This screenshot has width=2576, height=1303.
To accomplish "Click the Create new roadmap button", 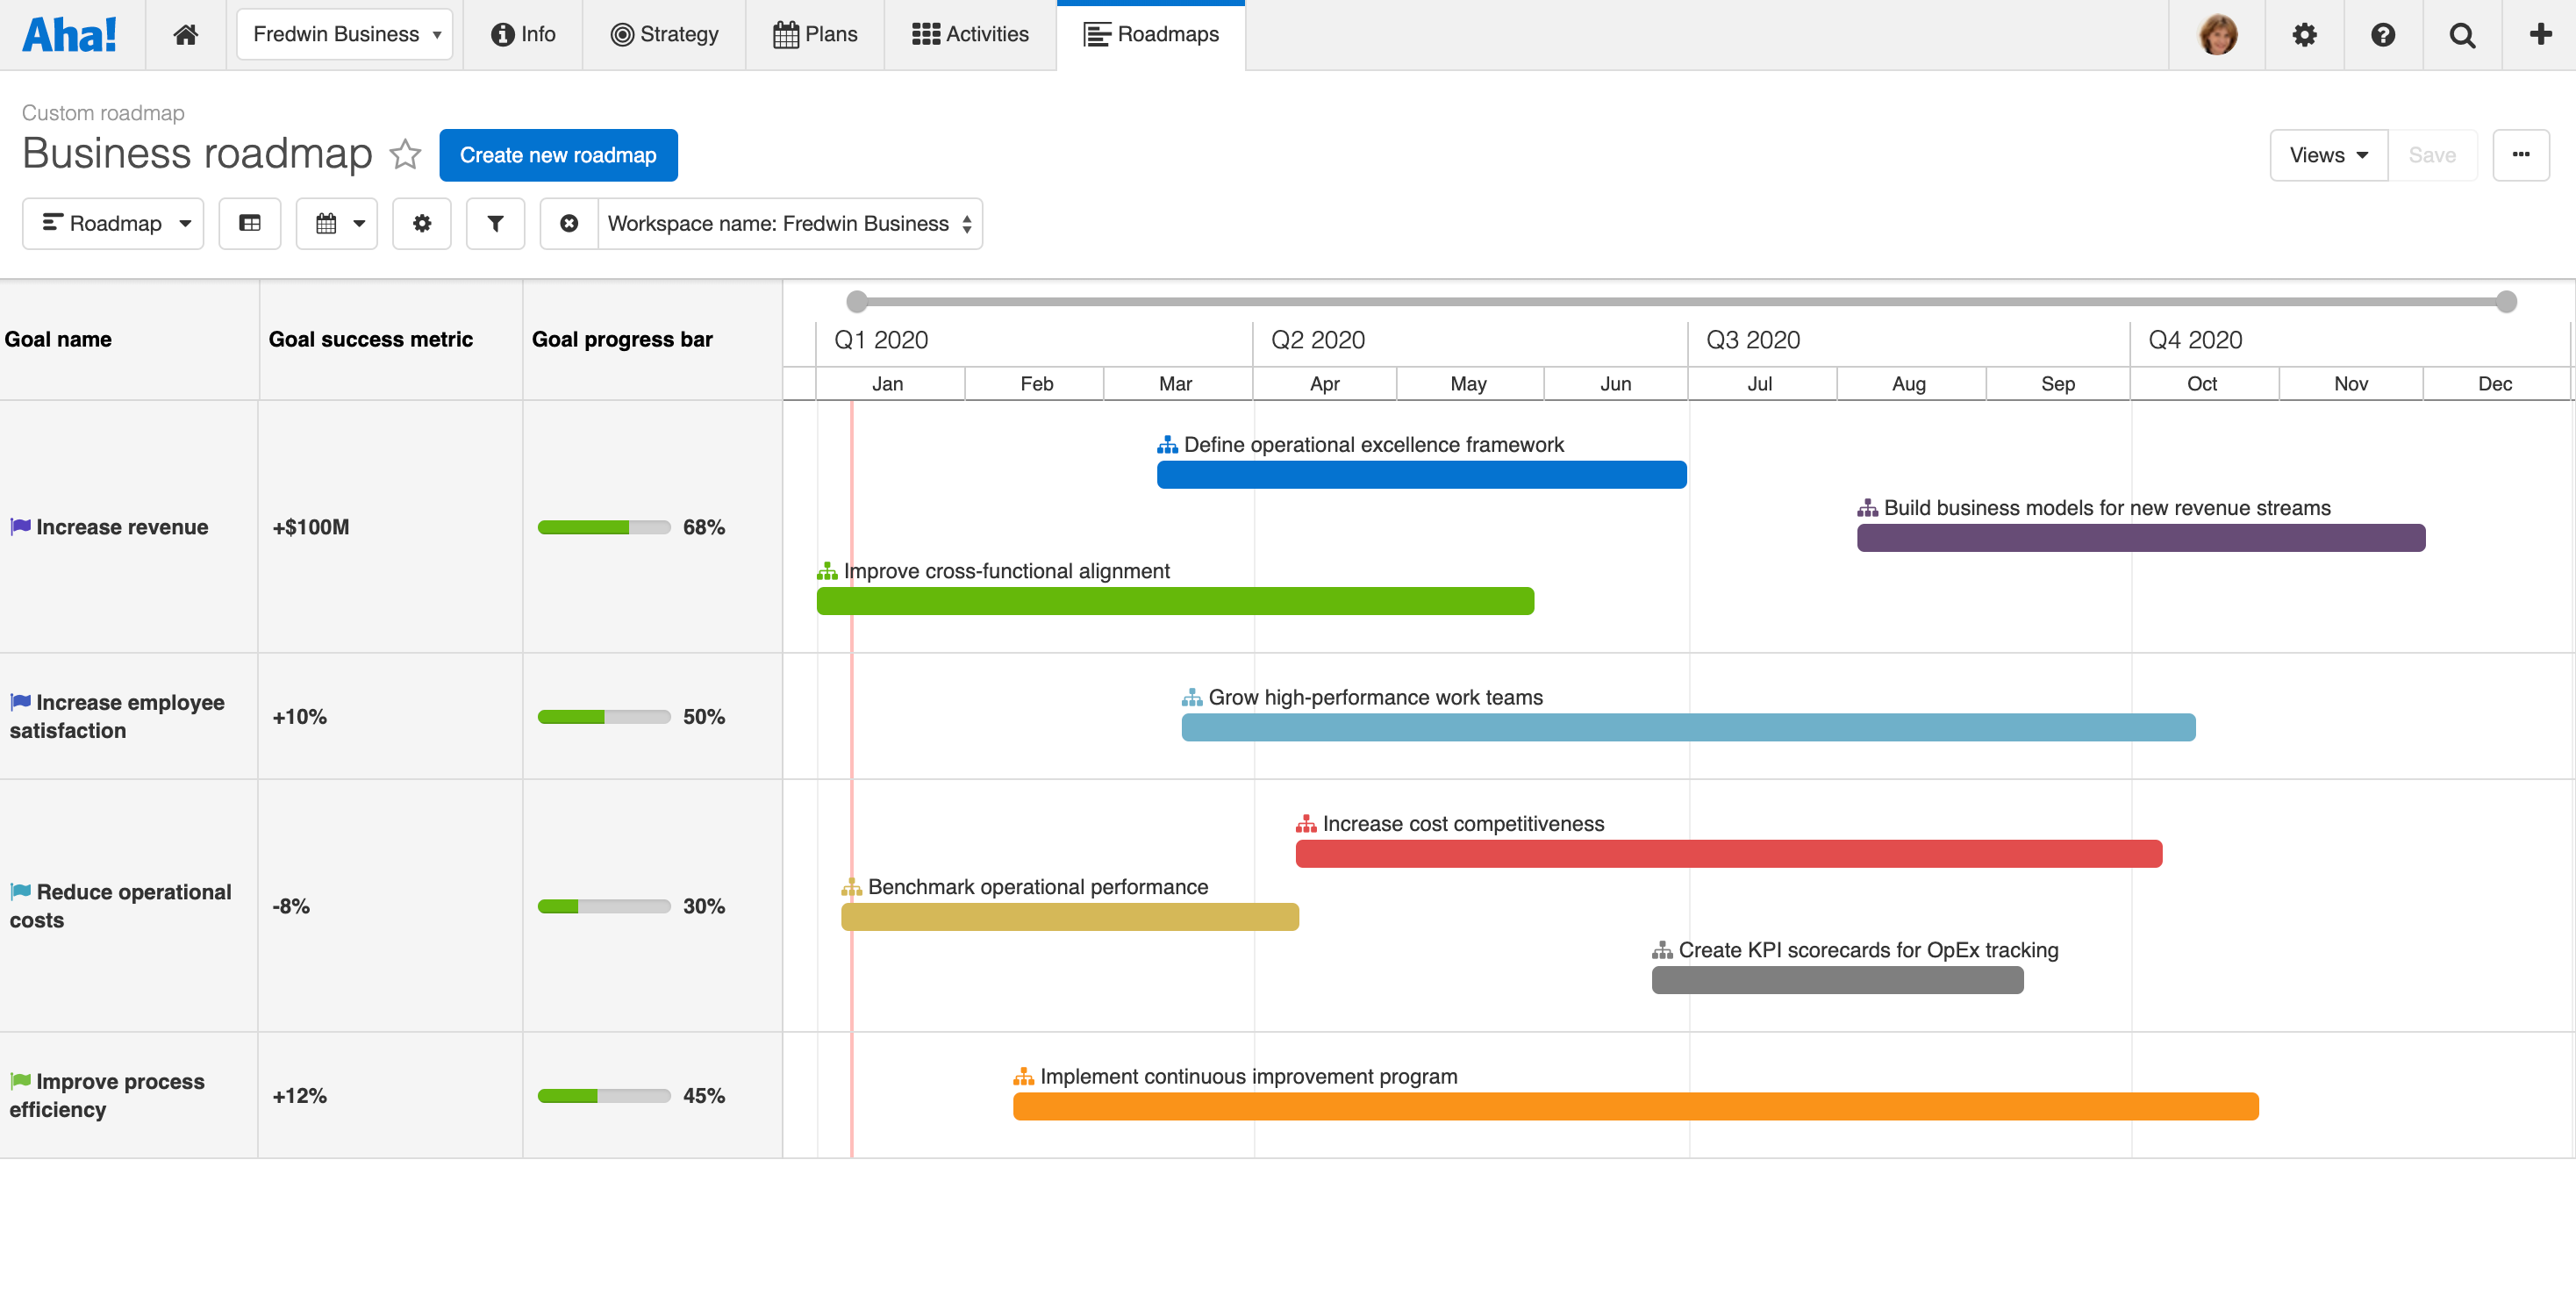I will (558, 155).
